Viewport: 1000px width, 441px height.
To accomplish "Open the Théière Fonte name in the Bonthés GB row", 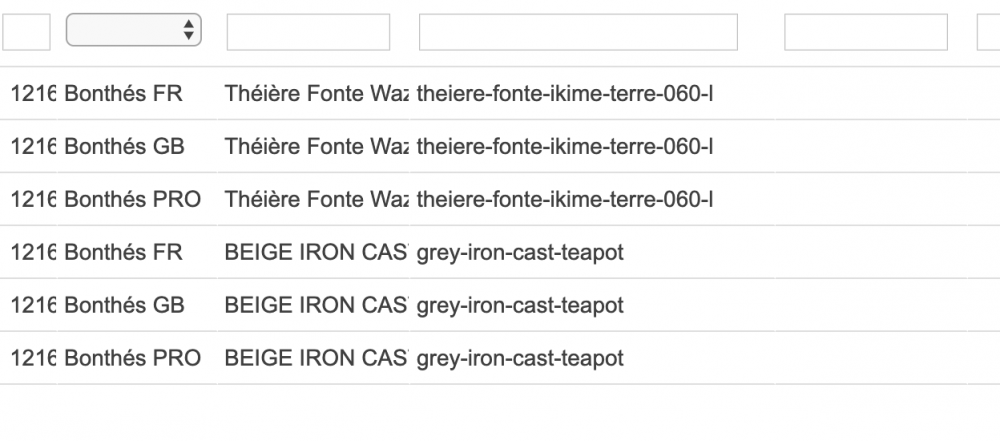I will pyautogui.click(x=316, y=147).
